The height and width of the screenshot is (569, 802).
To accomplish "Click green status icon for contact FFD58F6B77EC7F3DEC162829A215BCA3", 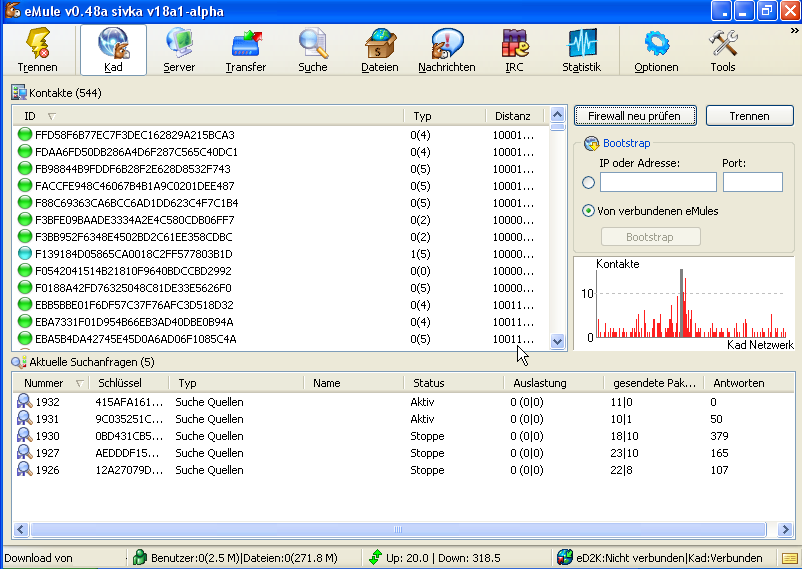I will (25, 135).
